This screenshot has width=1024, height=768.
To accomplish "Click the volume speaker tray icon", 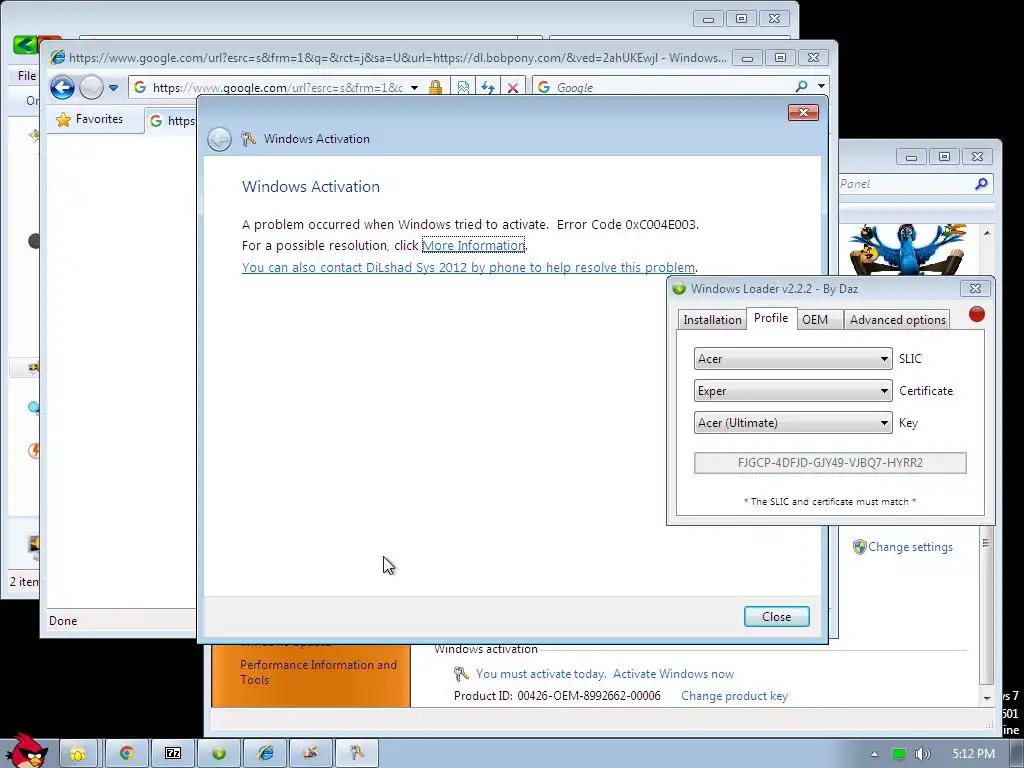I will tap(923, 754).
